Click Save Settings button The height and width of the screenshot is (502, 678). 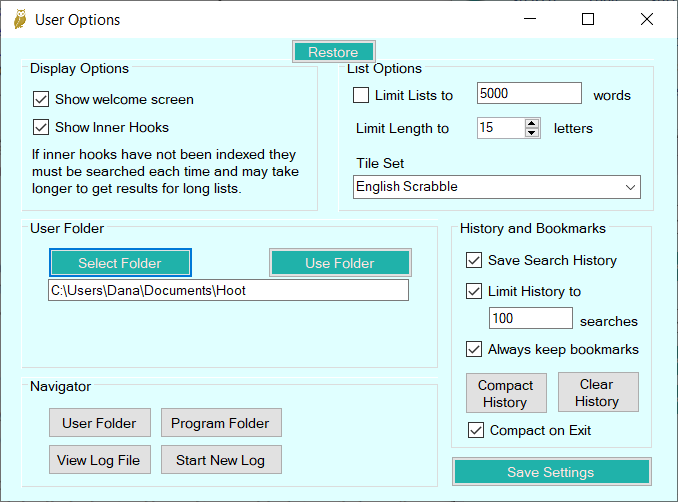551,472
